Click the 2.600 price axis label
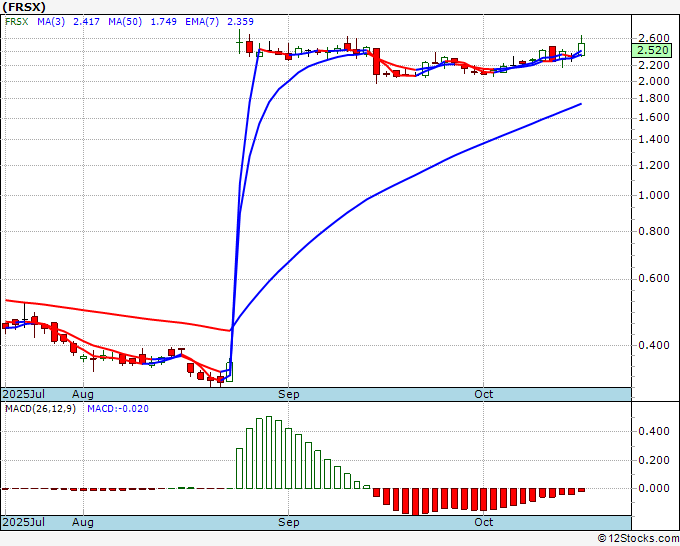Screen dimensions: 680x546 654,38
